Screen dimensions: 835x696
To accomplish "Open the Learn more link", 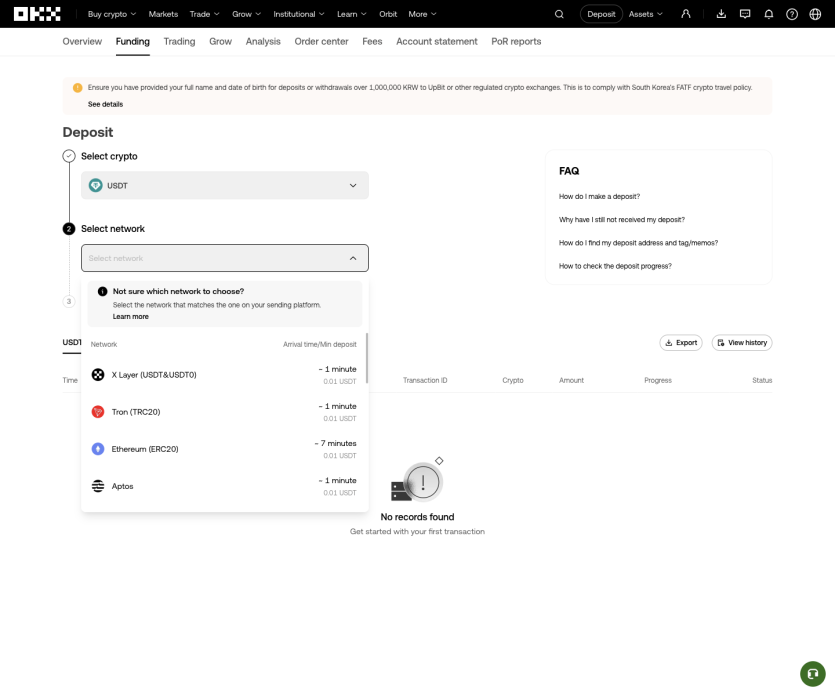I will (130, 316).
